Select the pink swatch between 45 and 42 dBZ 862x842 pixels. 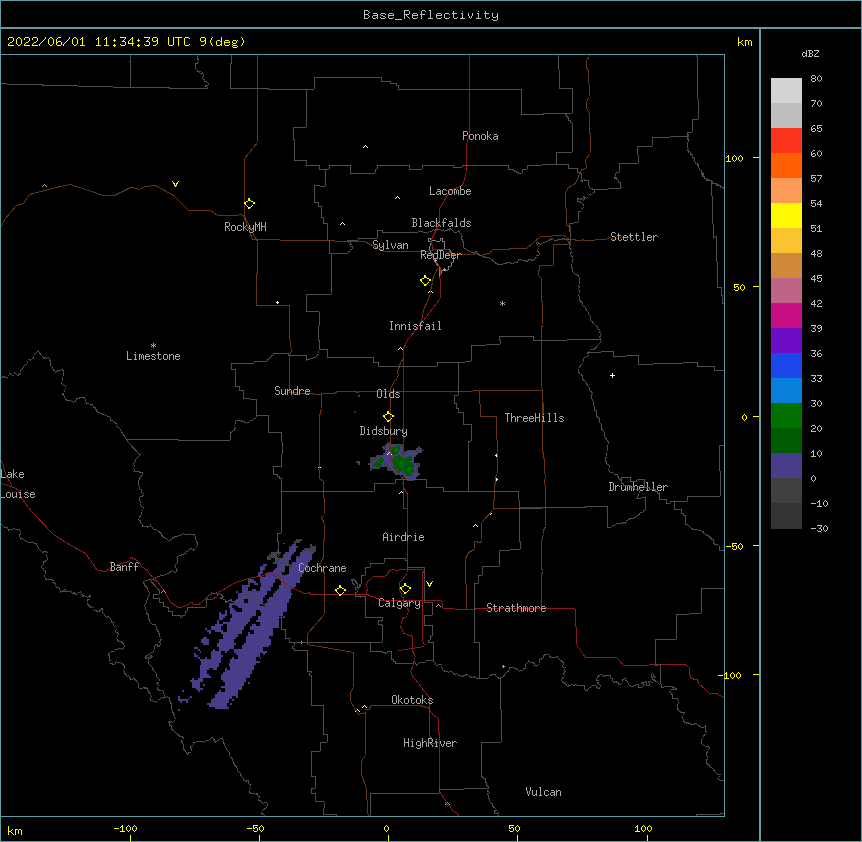click(x=786, y=291)
